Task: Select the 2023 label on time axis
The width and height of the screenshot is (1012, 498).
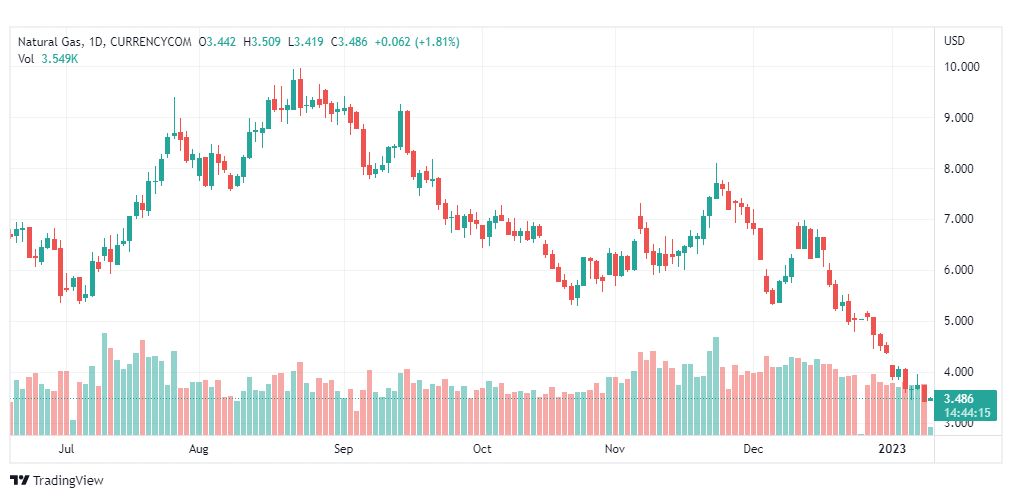Action: (895, 449)
